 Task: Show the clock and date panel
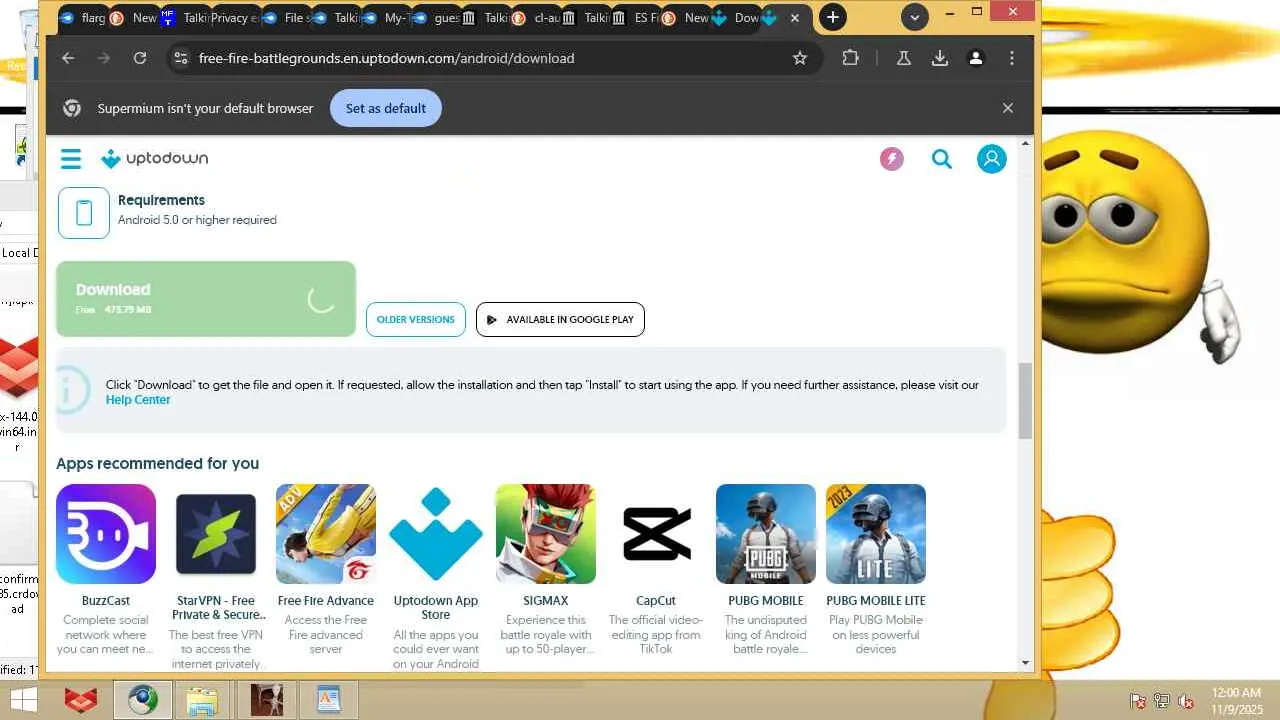click(x=1236, y=700)
